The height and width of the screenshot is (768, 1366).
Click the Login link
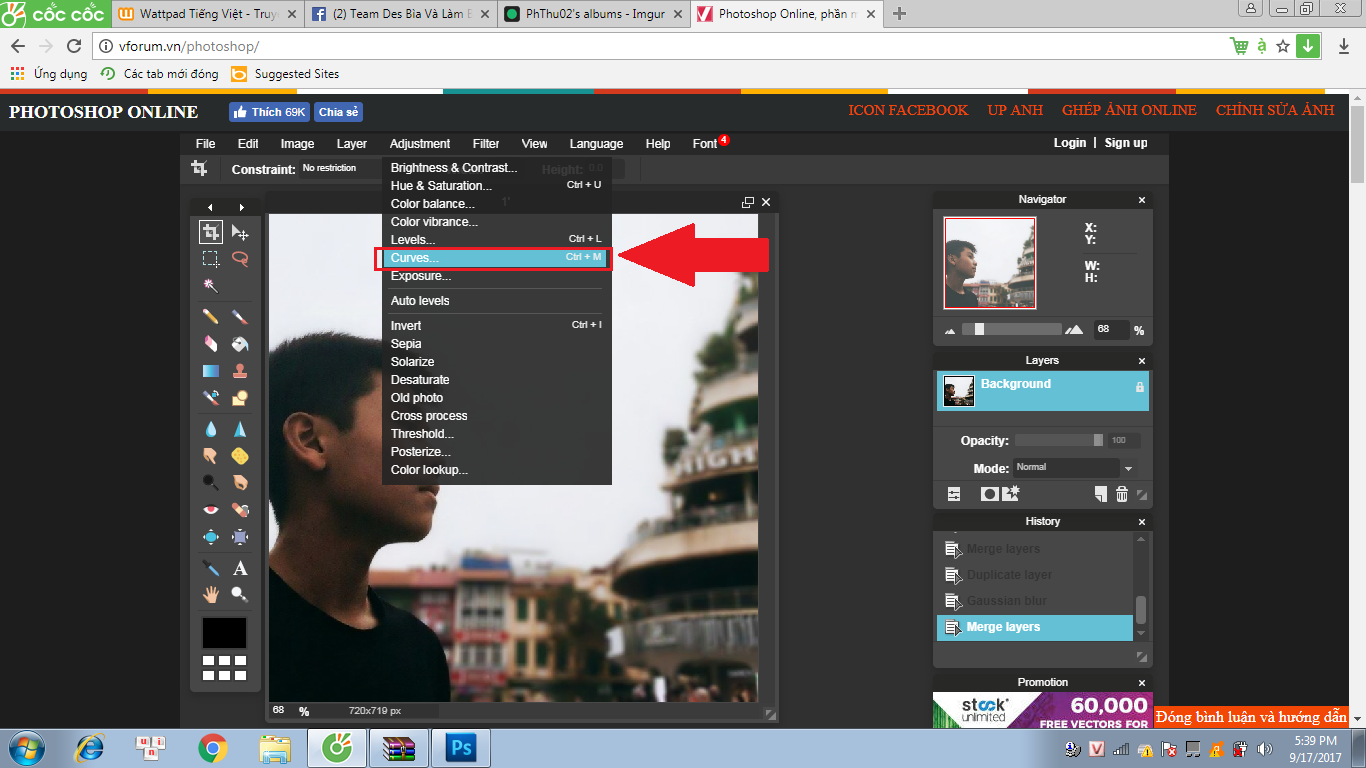[x=1069, y=143]
